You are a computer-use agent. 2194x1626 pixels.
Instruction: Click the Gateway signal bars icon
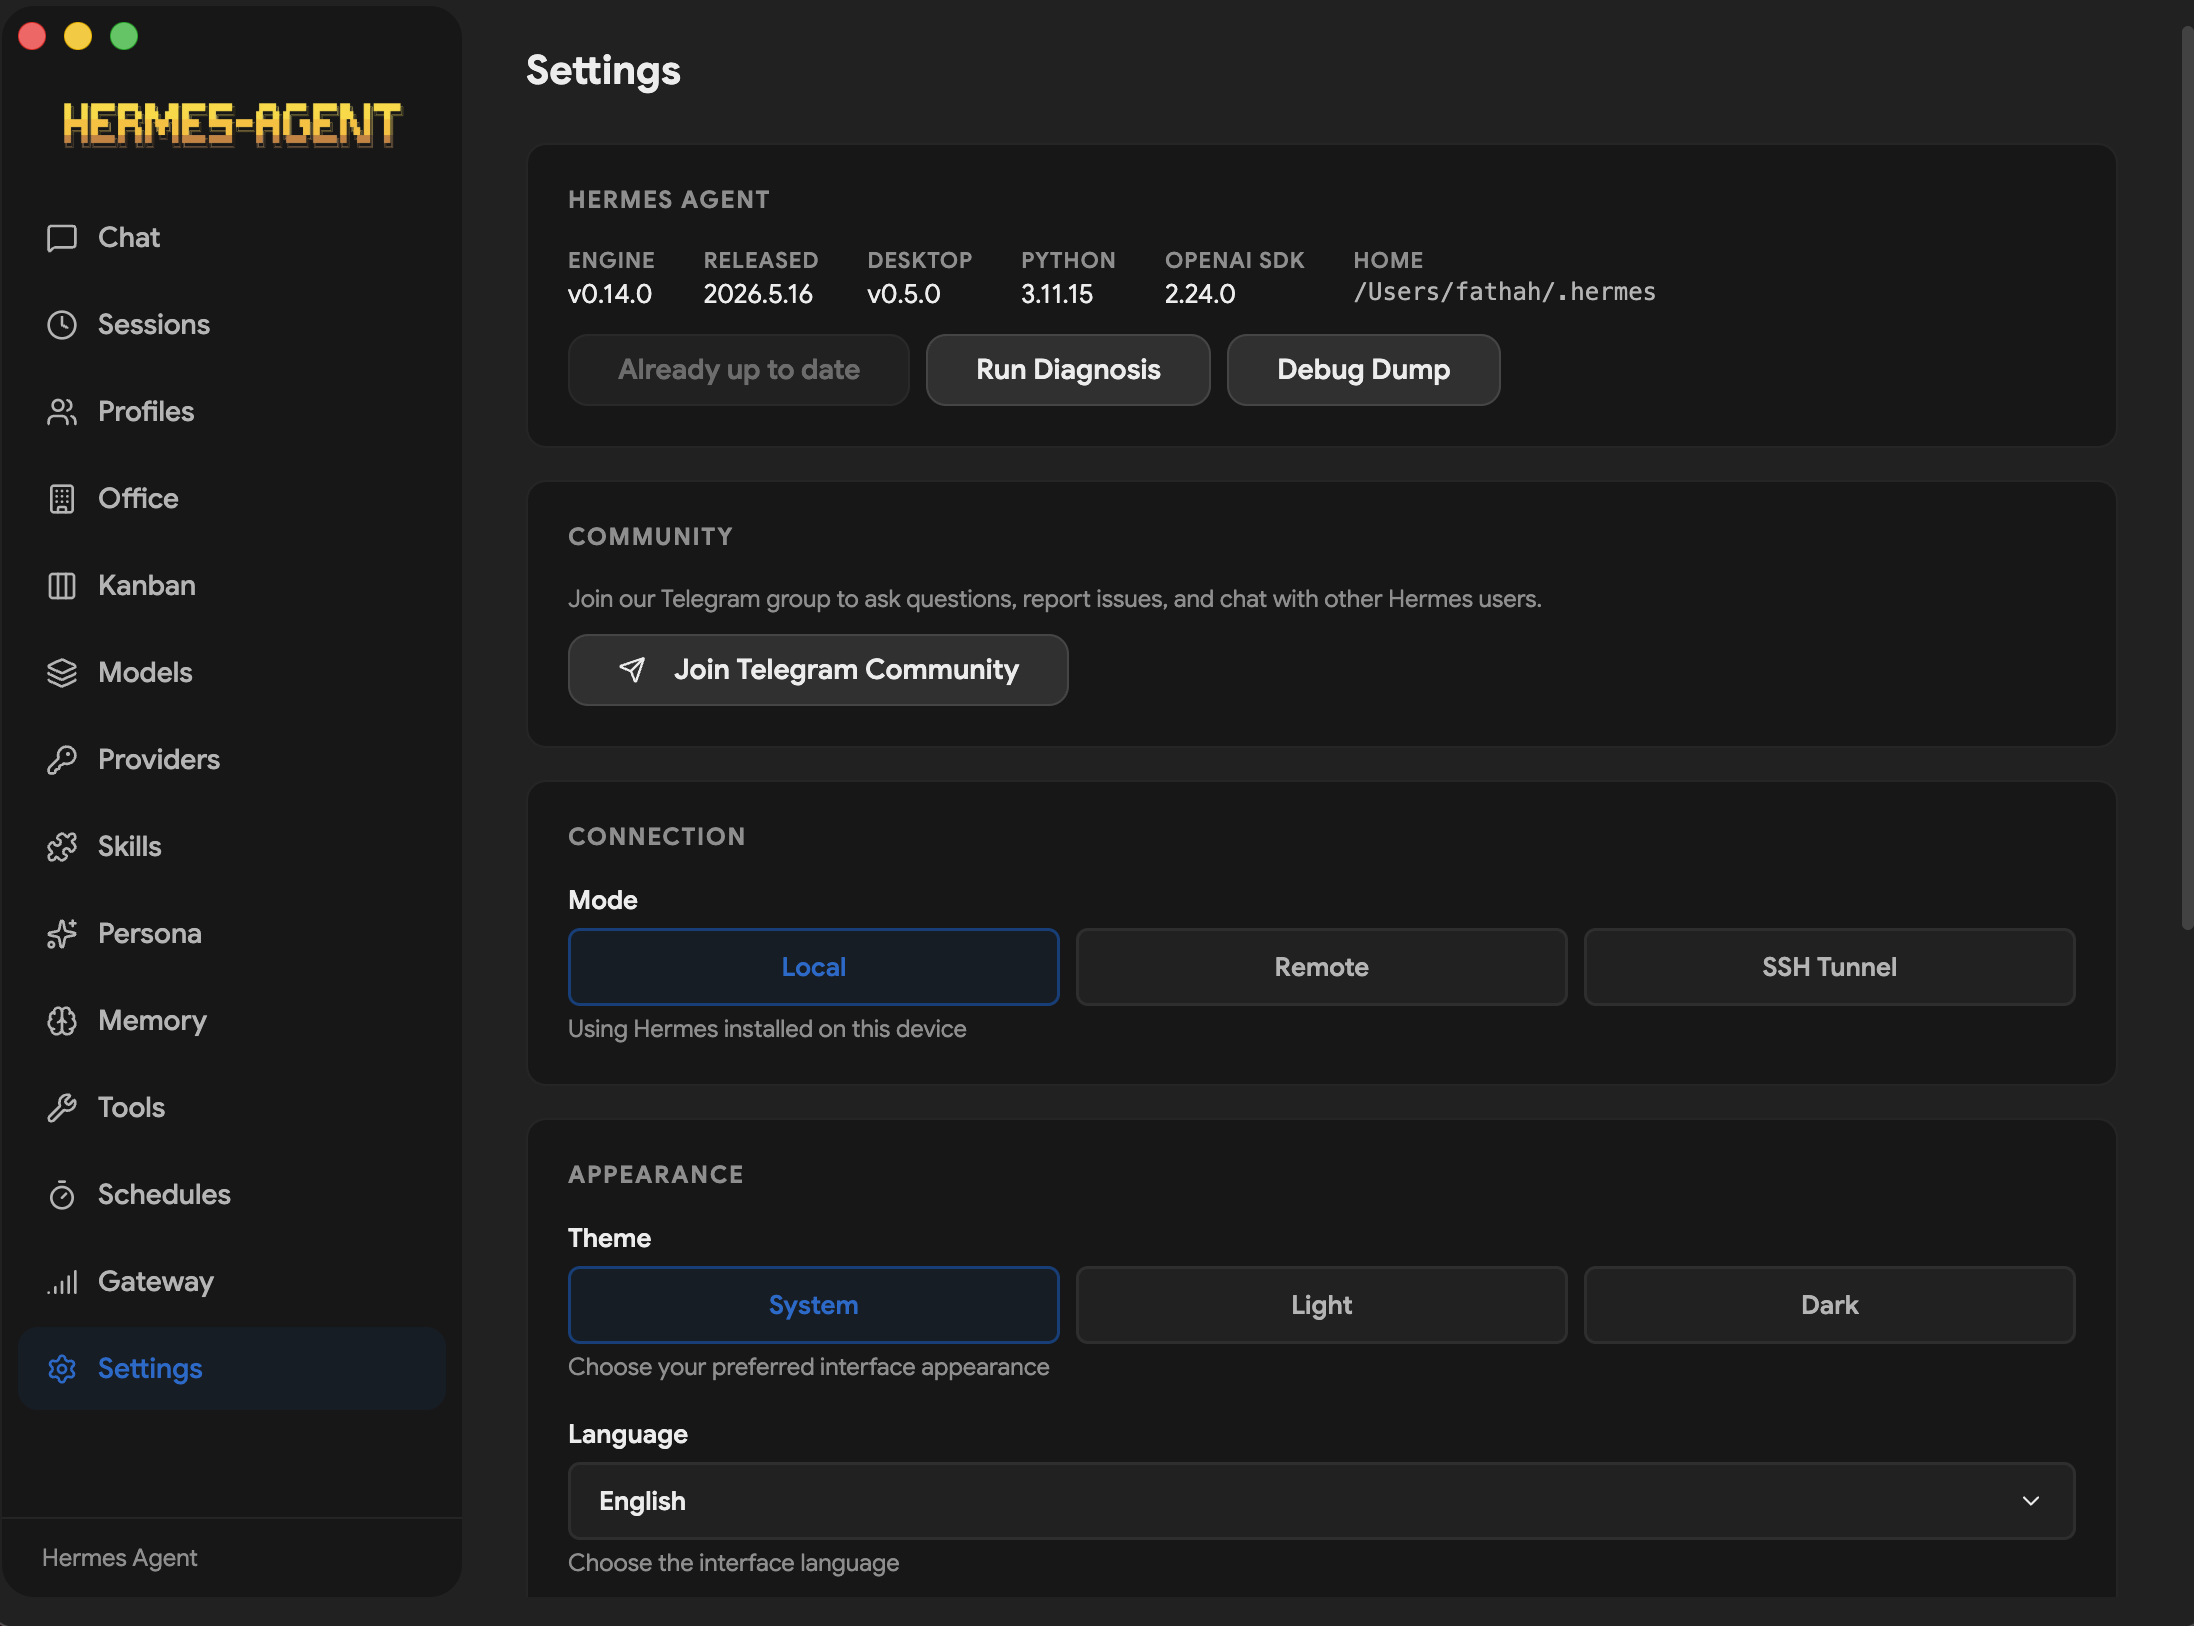(62, 1282)
